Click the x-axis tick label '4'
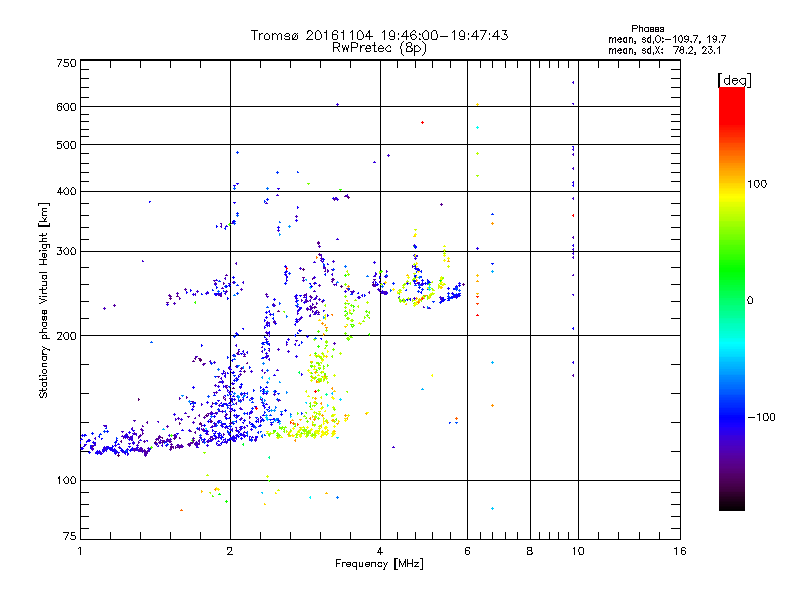The height and width of the screenshot is (600, 800). tap(380, 551)
